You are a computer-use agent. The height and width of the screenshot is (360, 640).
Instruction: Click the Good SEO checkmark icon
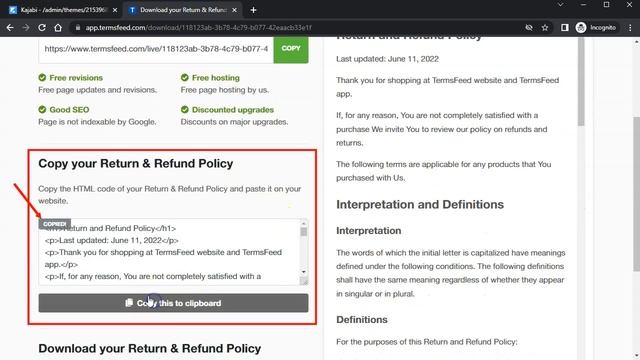point(42,109)
